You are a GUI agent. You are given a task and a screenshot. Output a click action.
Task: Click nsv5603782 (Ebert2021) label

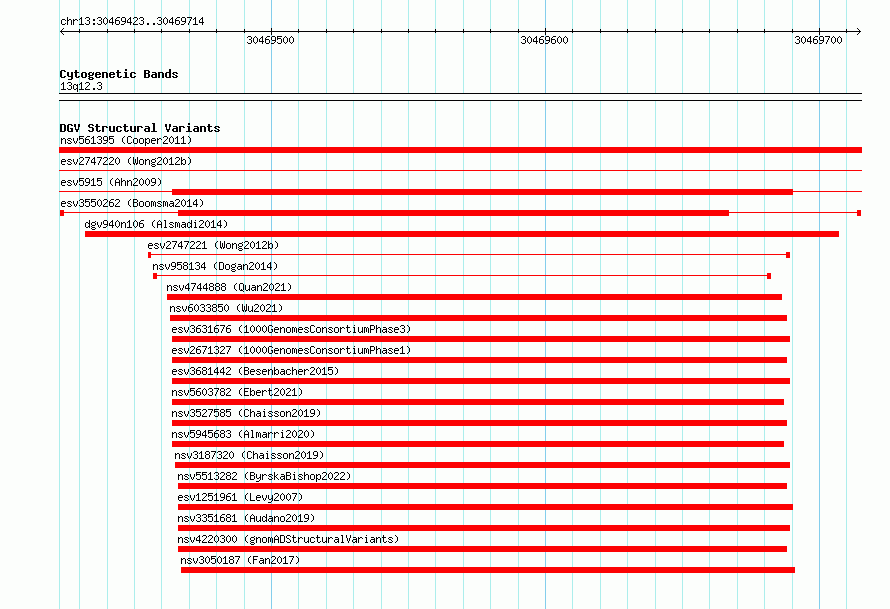click(237, 392)
